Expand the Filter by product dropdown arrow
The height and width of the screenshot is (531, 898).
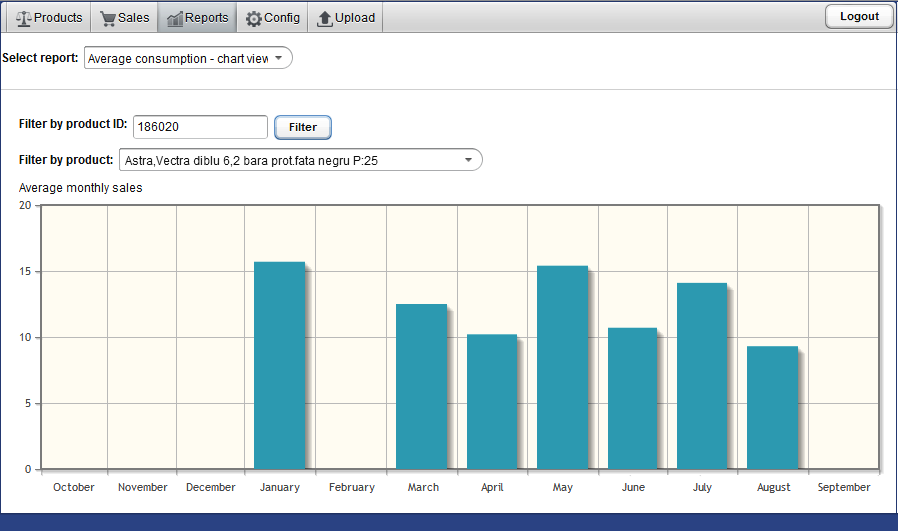(468, 160)
